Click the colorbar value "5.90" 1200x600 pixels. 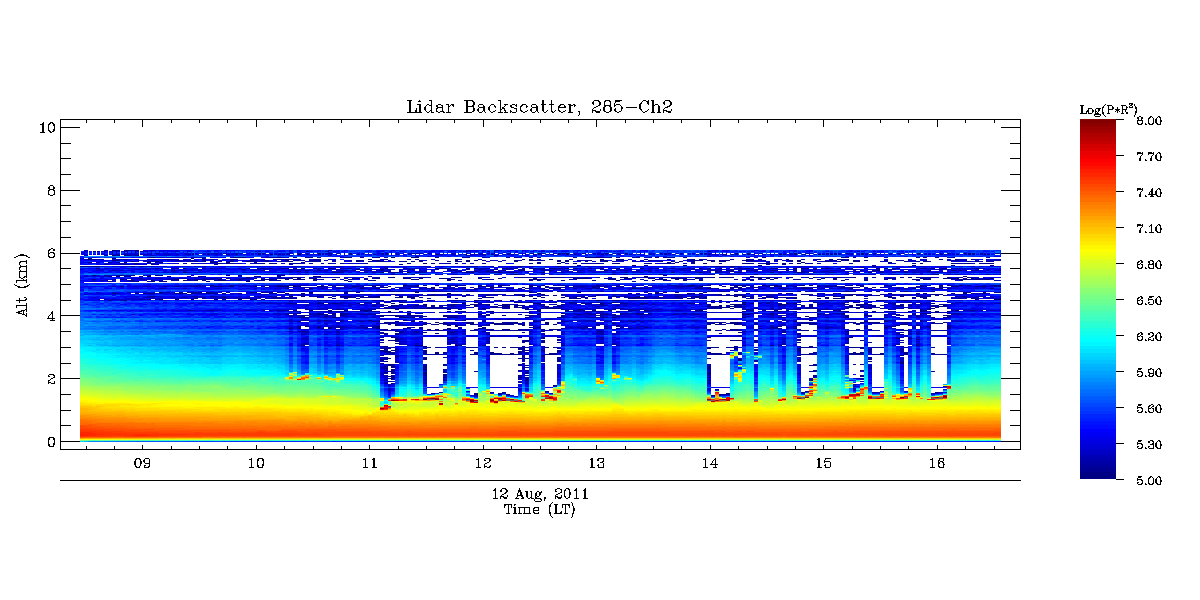coord(1149,373)
